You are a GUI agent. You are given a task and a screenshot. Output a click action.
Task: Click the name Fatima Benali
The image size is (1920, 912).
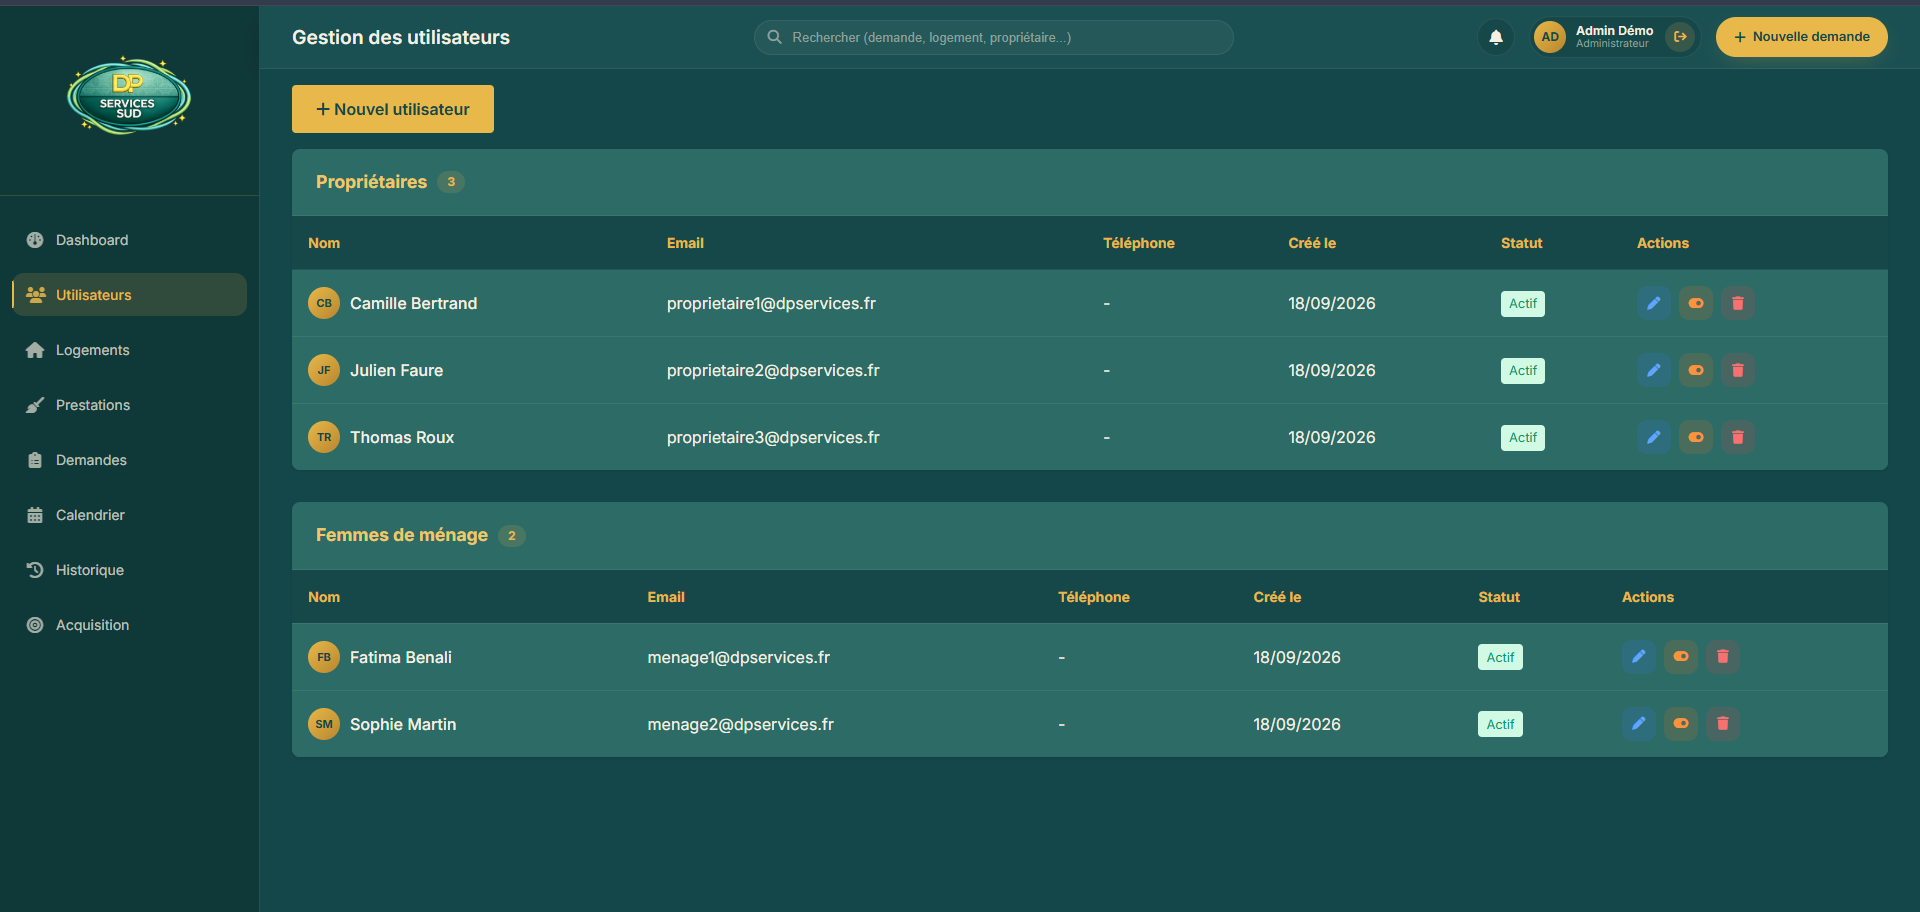pyautogui.click(x=401, y=657)
